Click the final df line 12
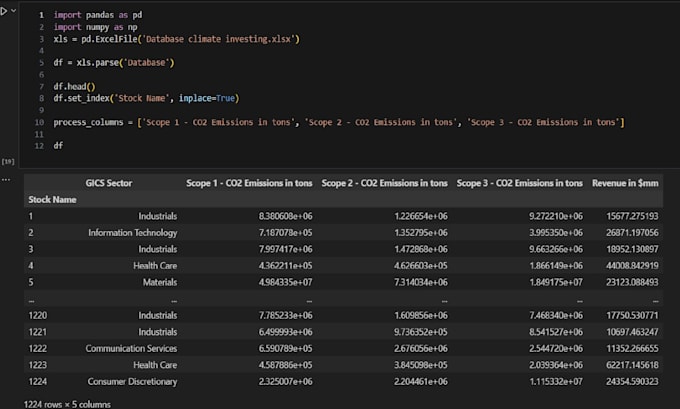The width and height of the screenshot is (680, 409). click(x=58, y=146)
